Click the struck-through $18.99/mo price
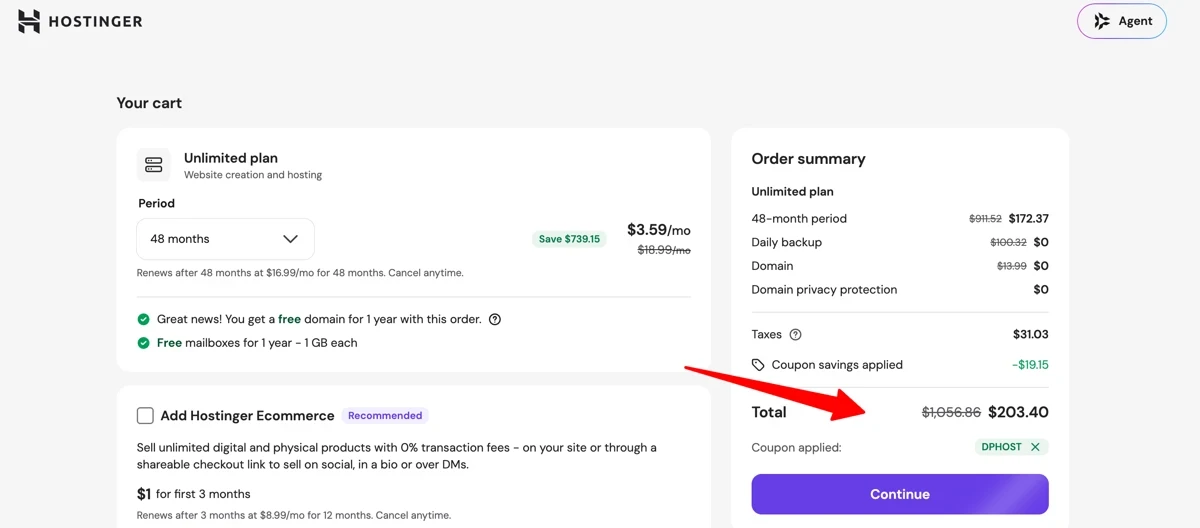The height and width of the screenshot is (528, 1200). pyautogui.click(x=664, y=250)
